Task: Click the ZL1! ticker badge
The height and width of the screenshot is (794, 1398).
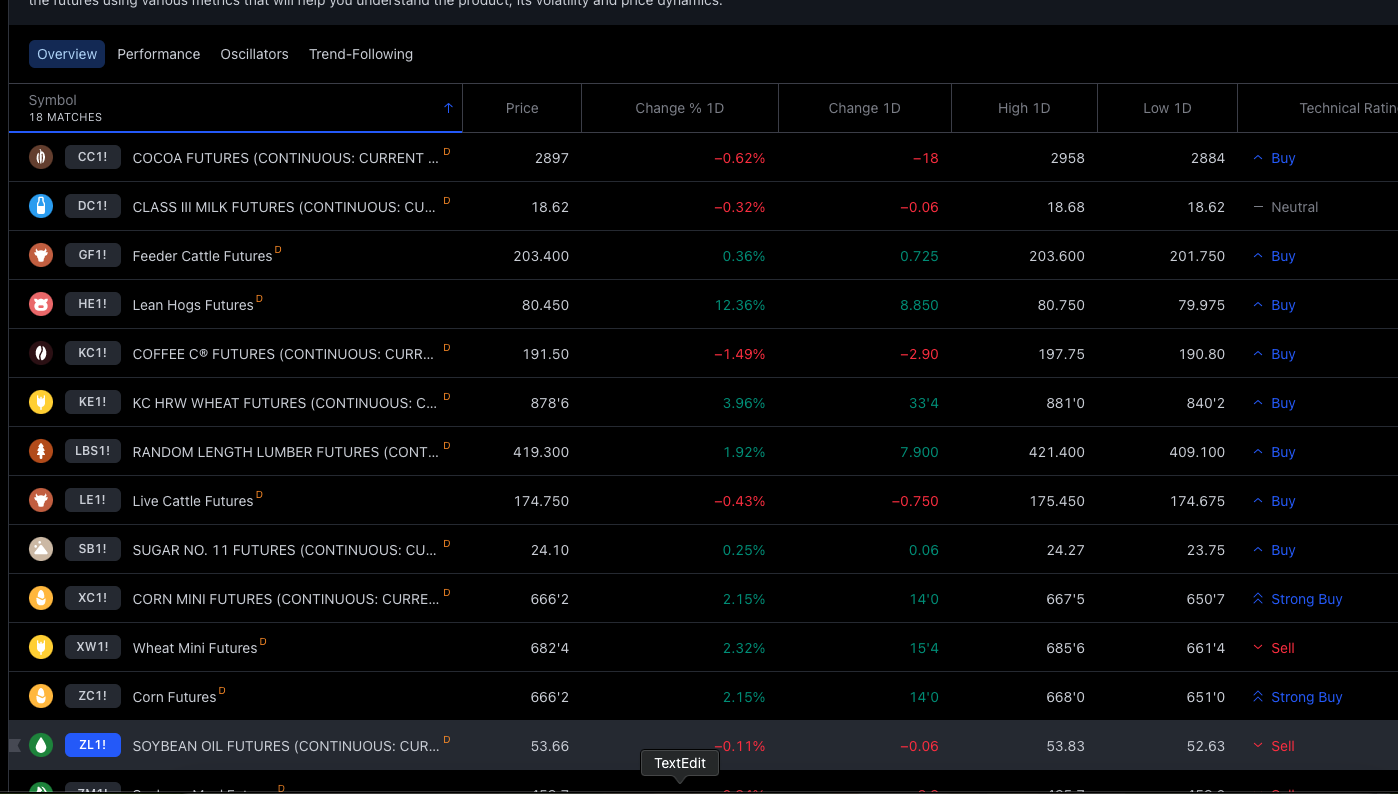Action: click(x=92, y=744)
